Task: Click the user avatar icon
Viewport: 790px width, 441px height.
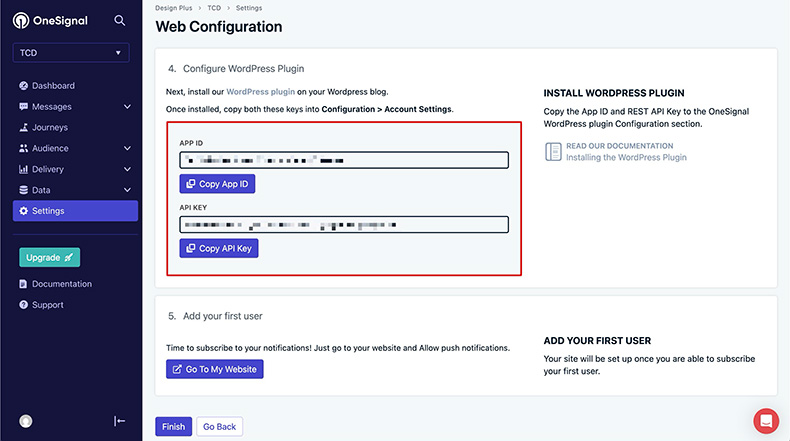Action: pyautogui.click(x=26, y=421)
